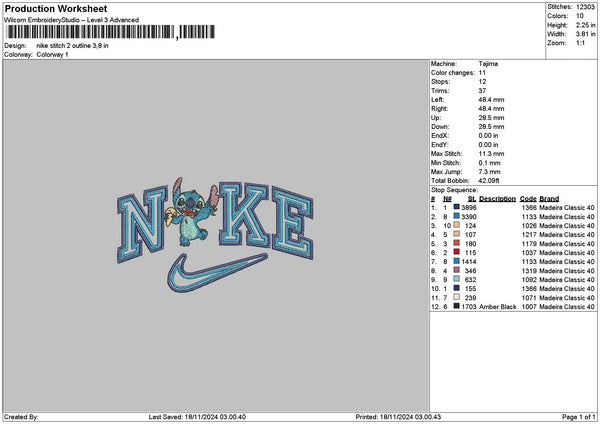This screenshot has width=600, height=424.
Task: Click the light salmon swatch beside stitch count 107
Action: pos(457,234)
